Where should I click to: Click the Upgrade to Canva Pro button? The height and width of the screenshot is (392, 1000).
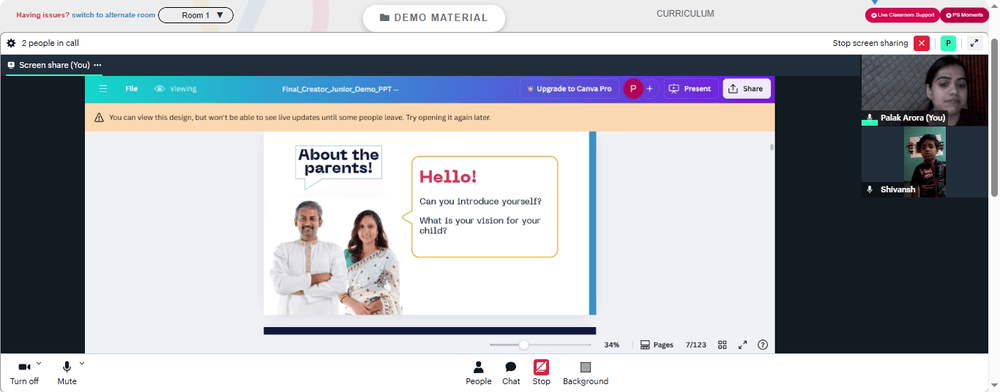pyautogui.click(x=569, y=89)
